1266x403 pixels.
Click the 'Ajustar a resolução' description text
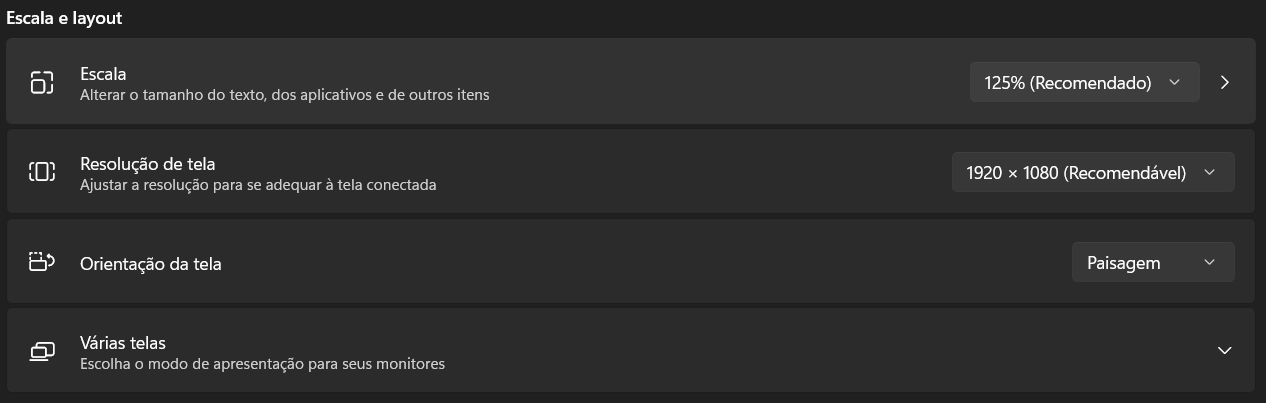tap(258, 185)
